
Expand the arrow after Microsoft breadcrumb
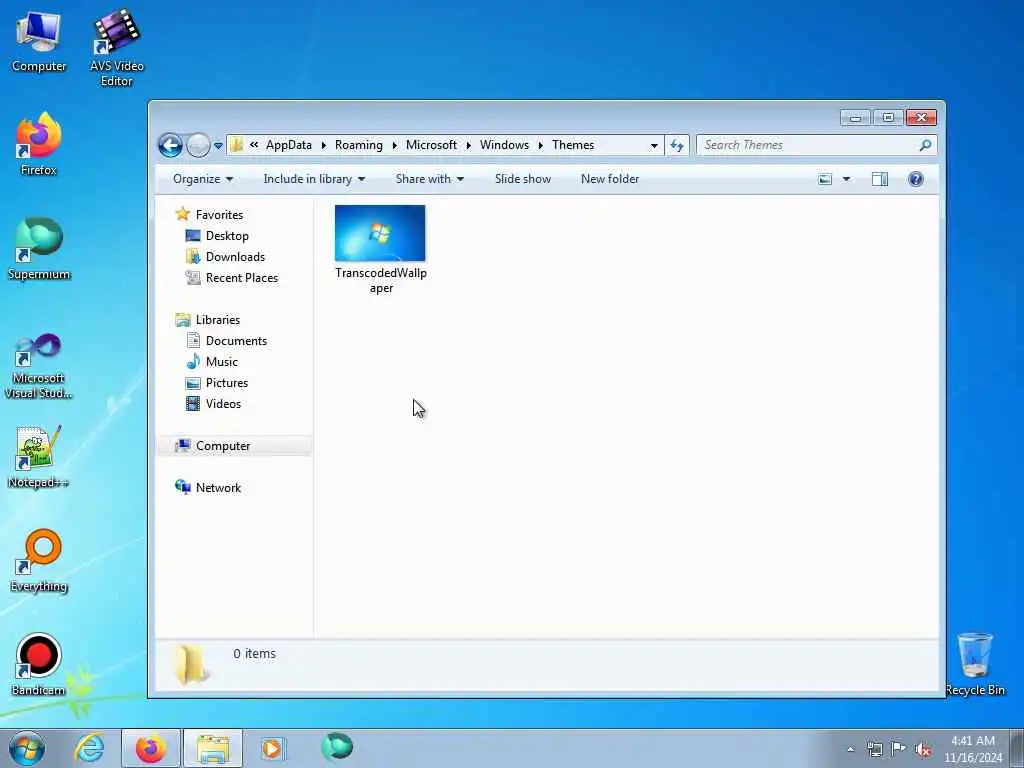click(468, 145)
